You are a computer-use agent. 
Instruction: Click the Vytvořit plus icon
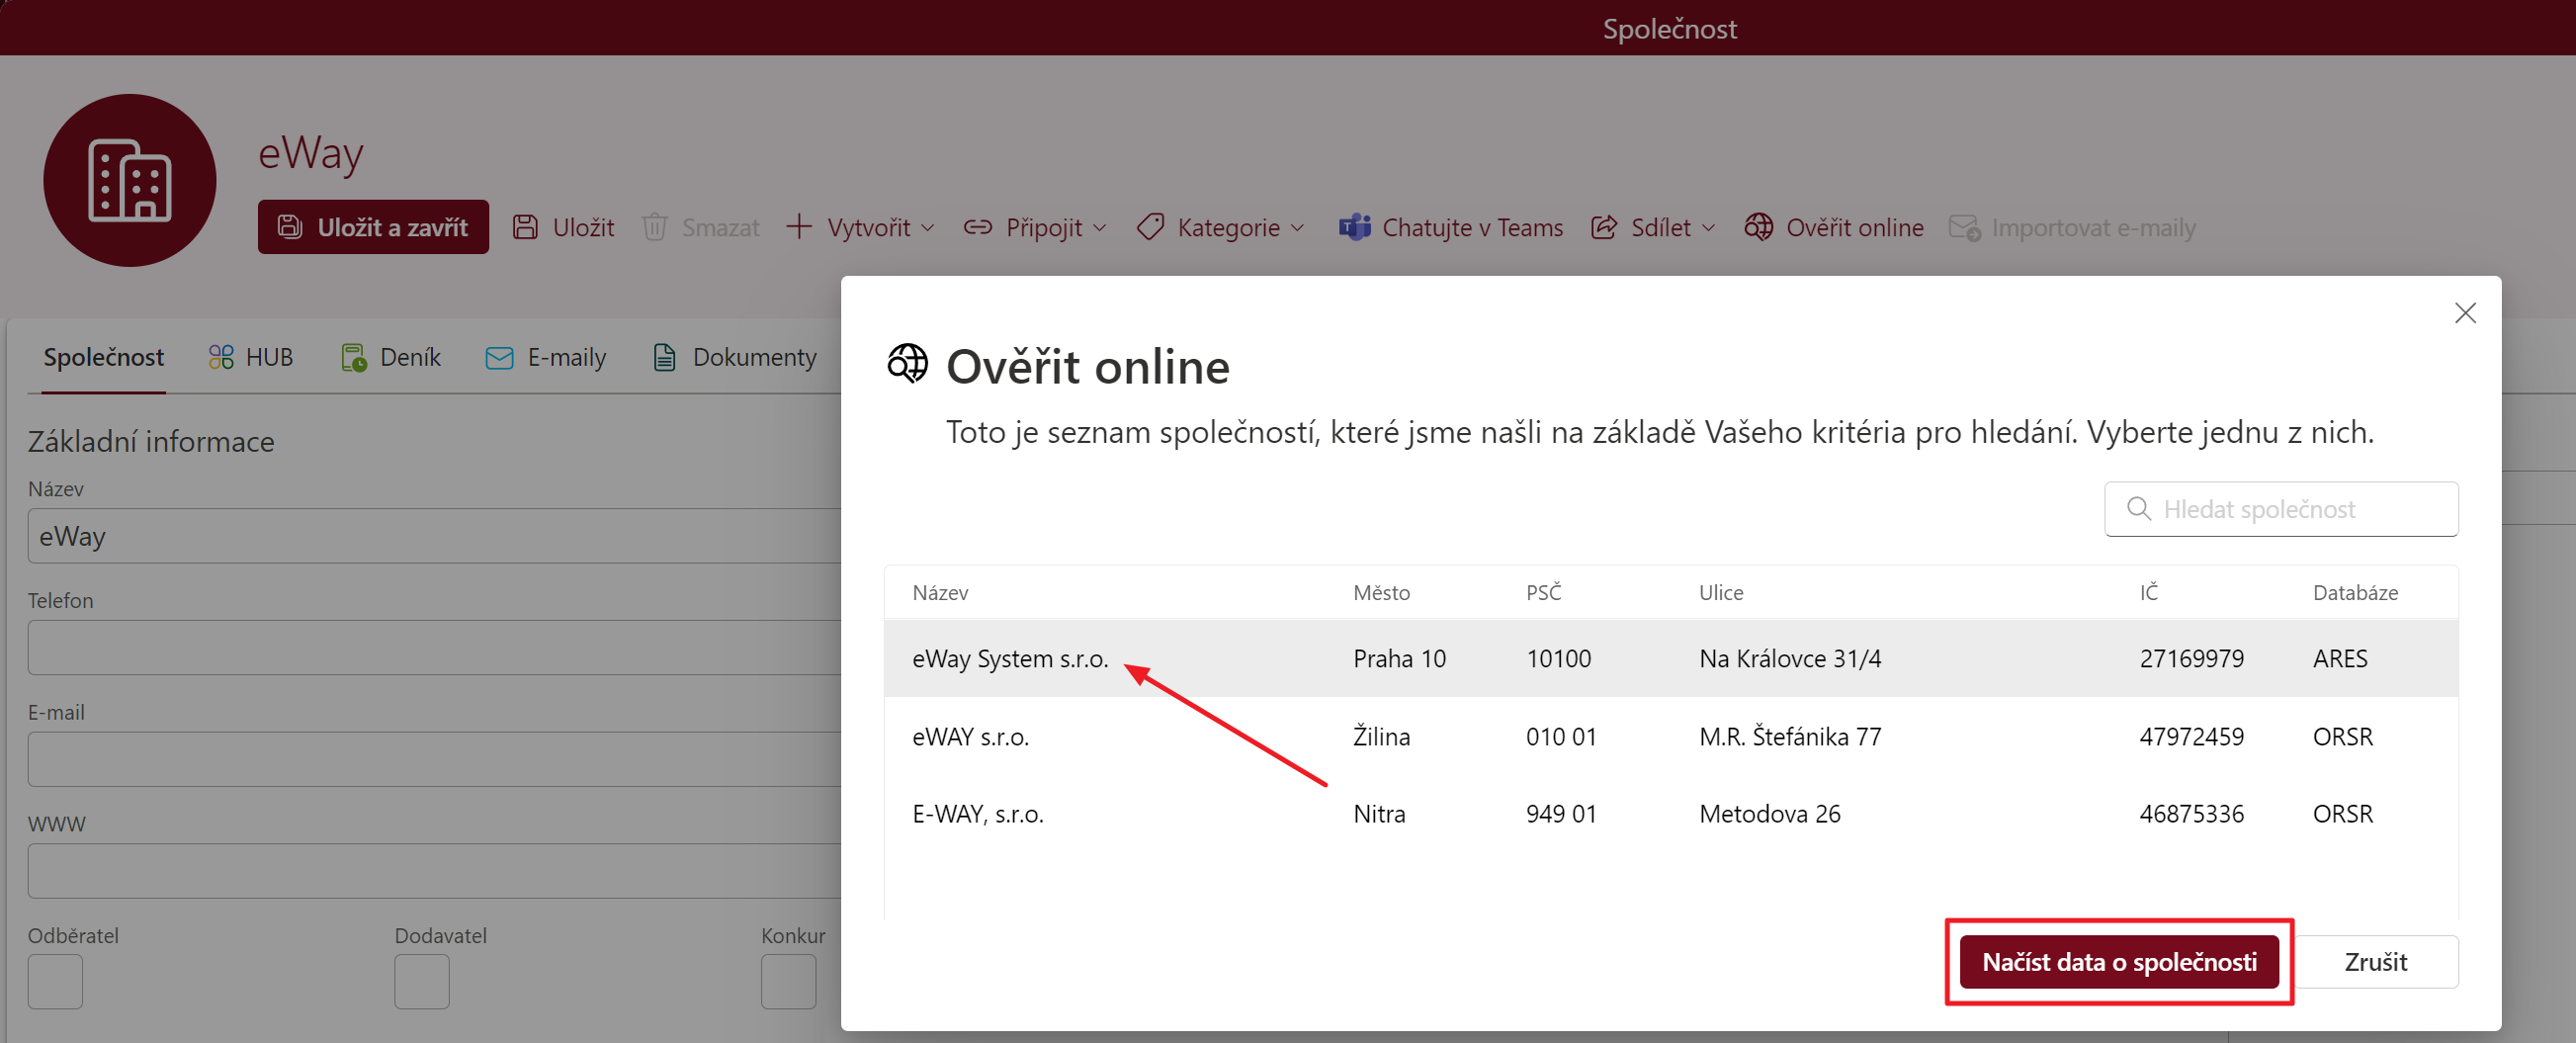[x=798, y=226]
